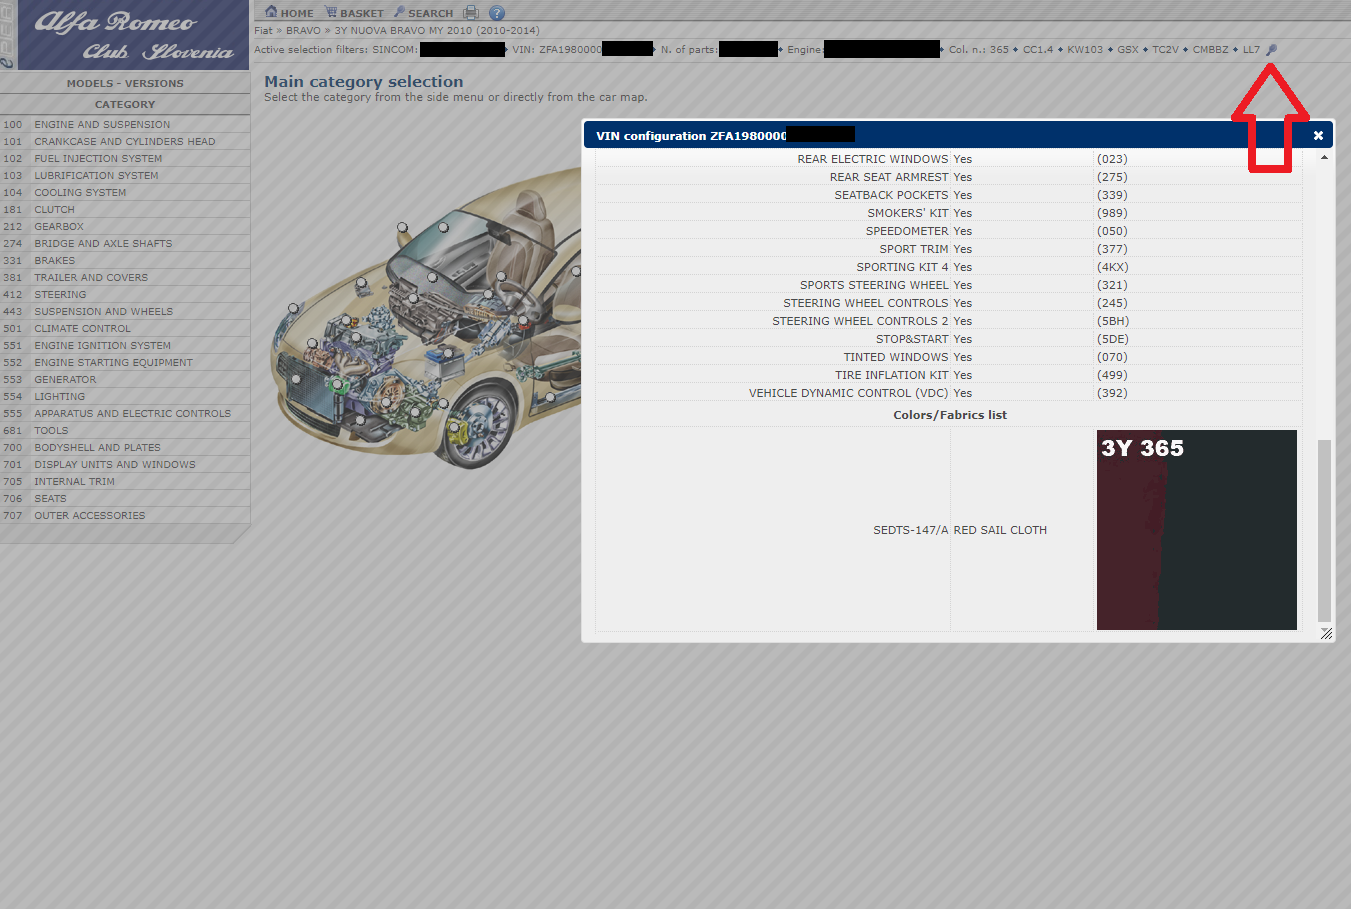Close the VIN configuration popup
Screen dimensions: 1351x909
1318,135
